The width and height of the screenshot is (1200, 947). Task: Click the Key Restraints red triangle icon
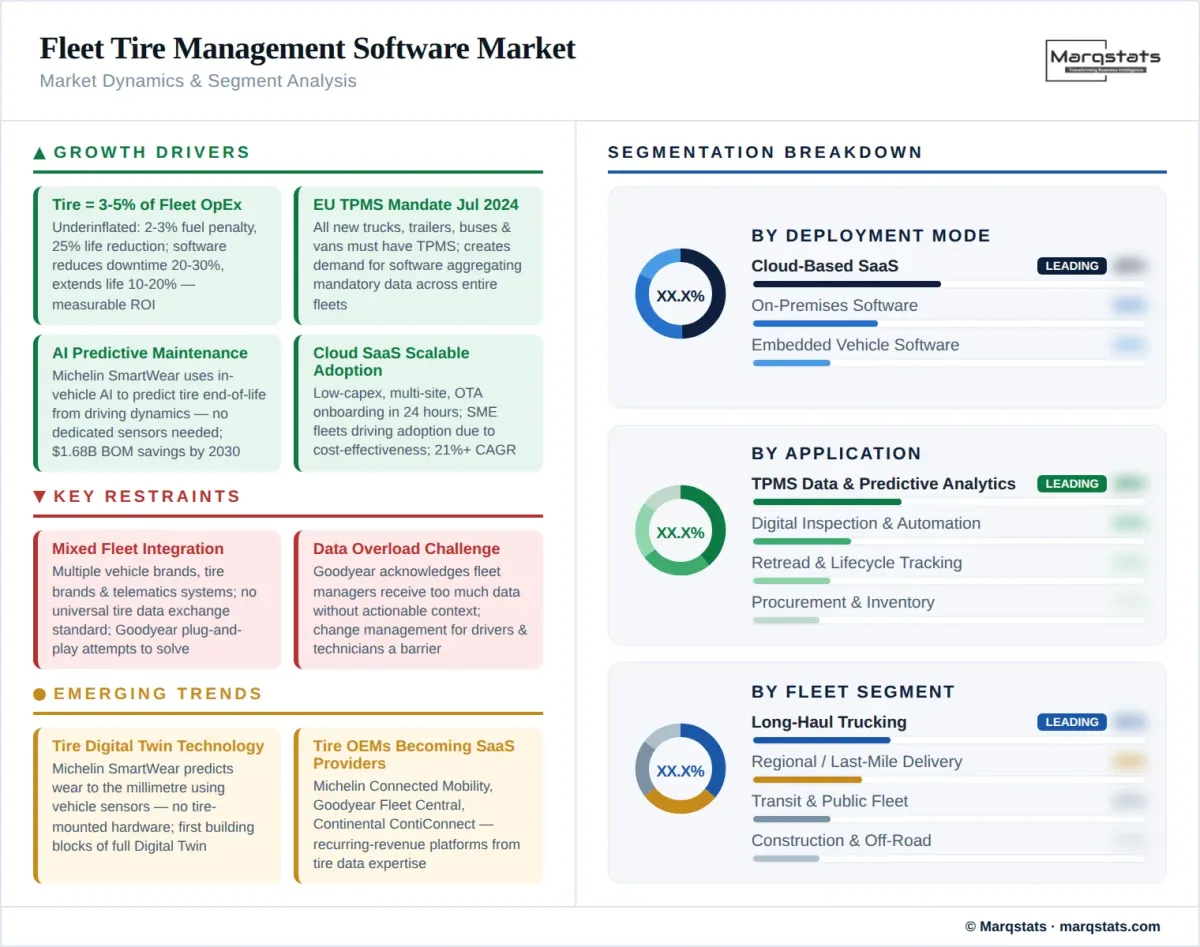click(39, 496)
